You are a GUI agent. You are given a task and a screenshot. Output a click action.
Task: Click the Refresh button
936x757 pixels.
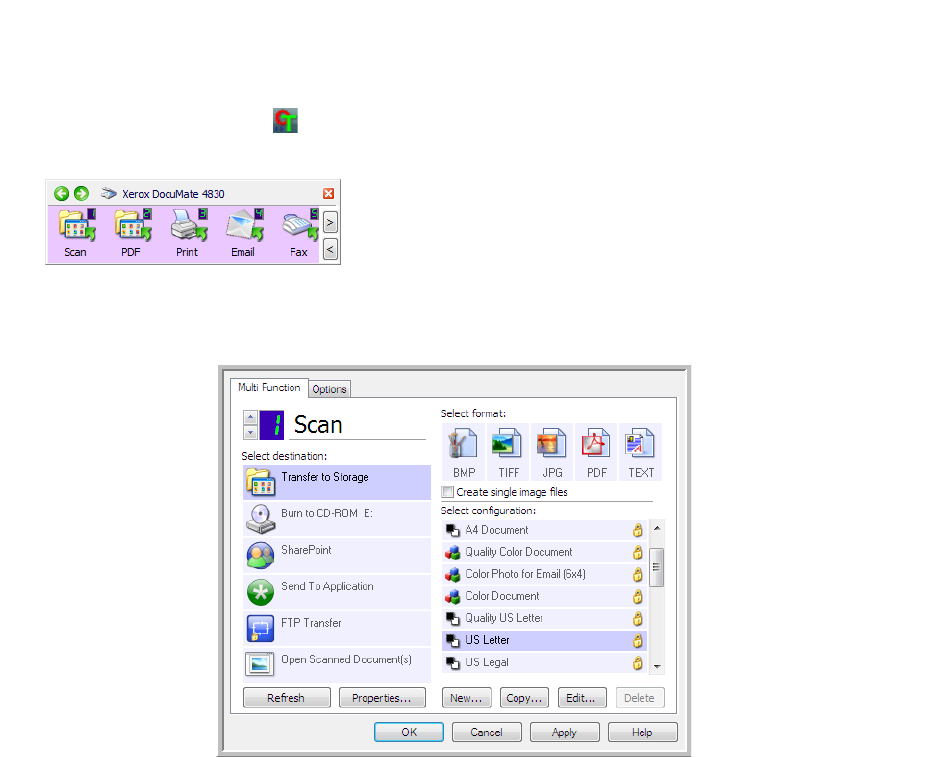pos(287,698)
